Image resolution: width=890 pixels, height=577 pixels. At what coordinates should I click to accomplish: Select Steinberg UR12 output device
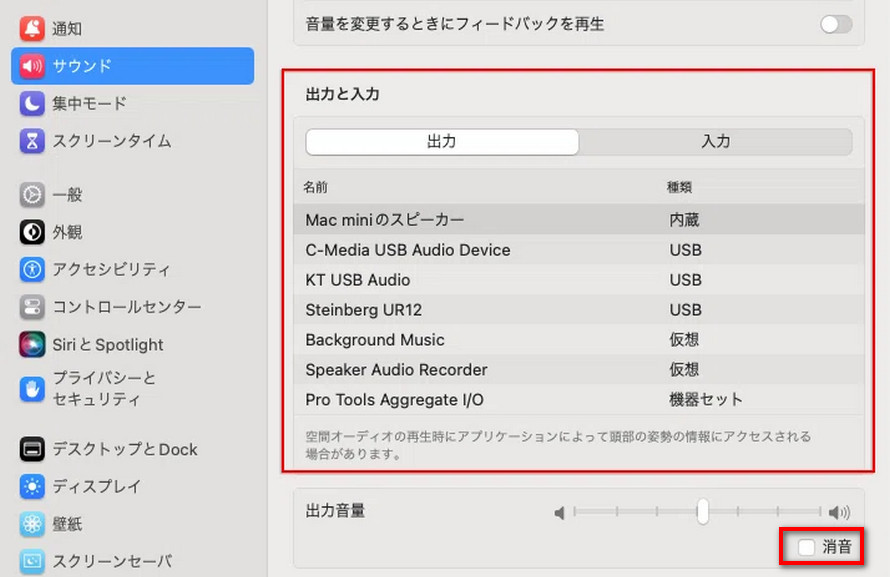579,310
